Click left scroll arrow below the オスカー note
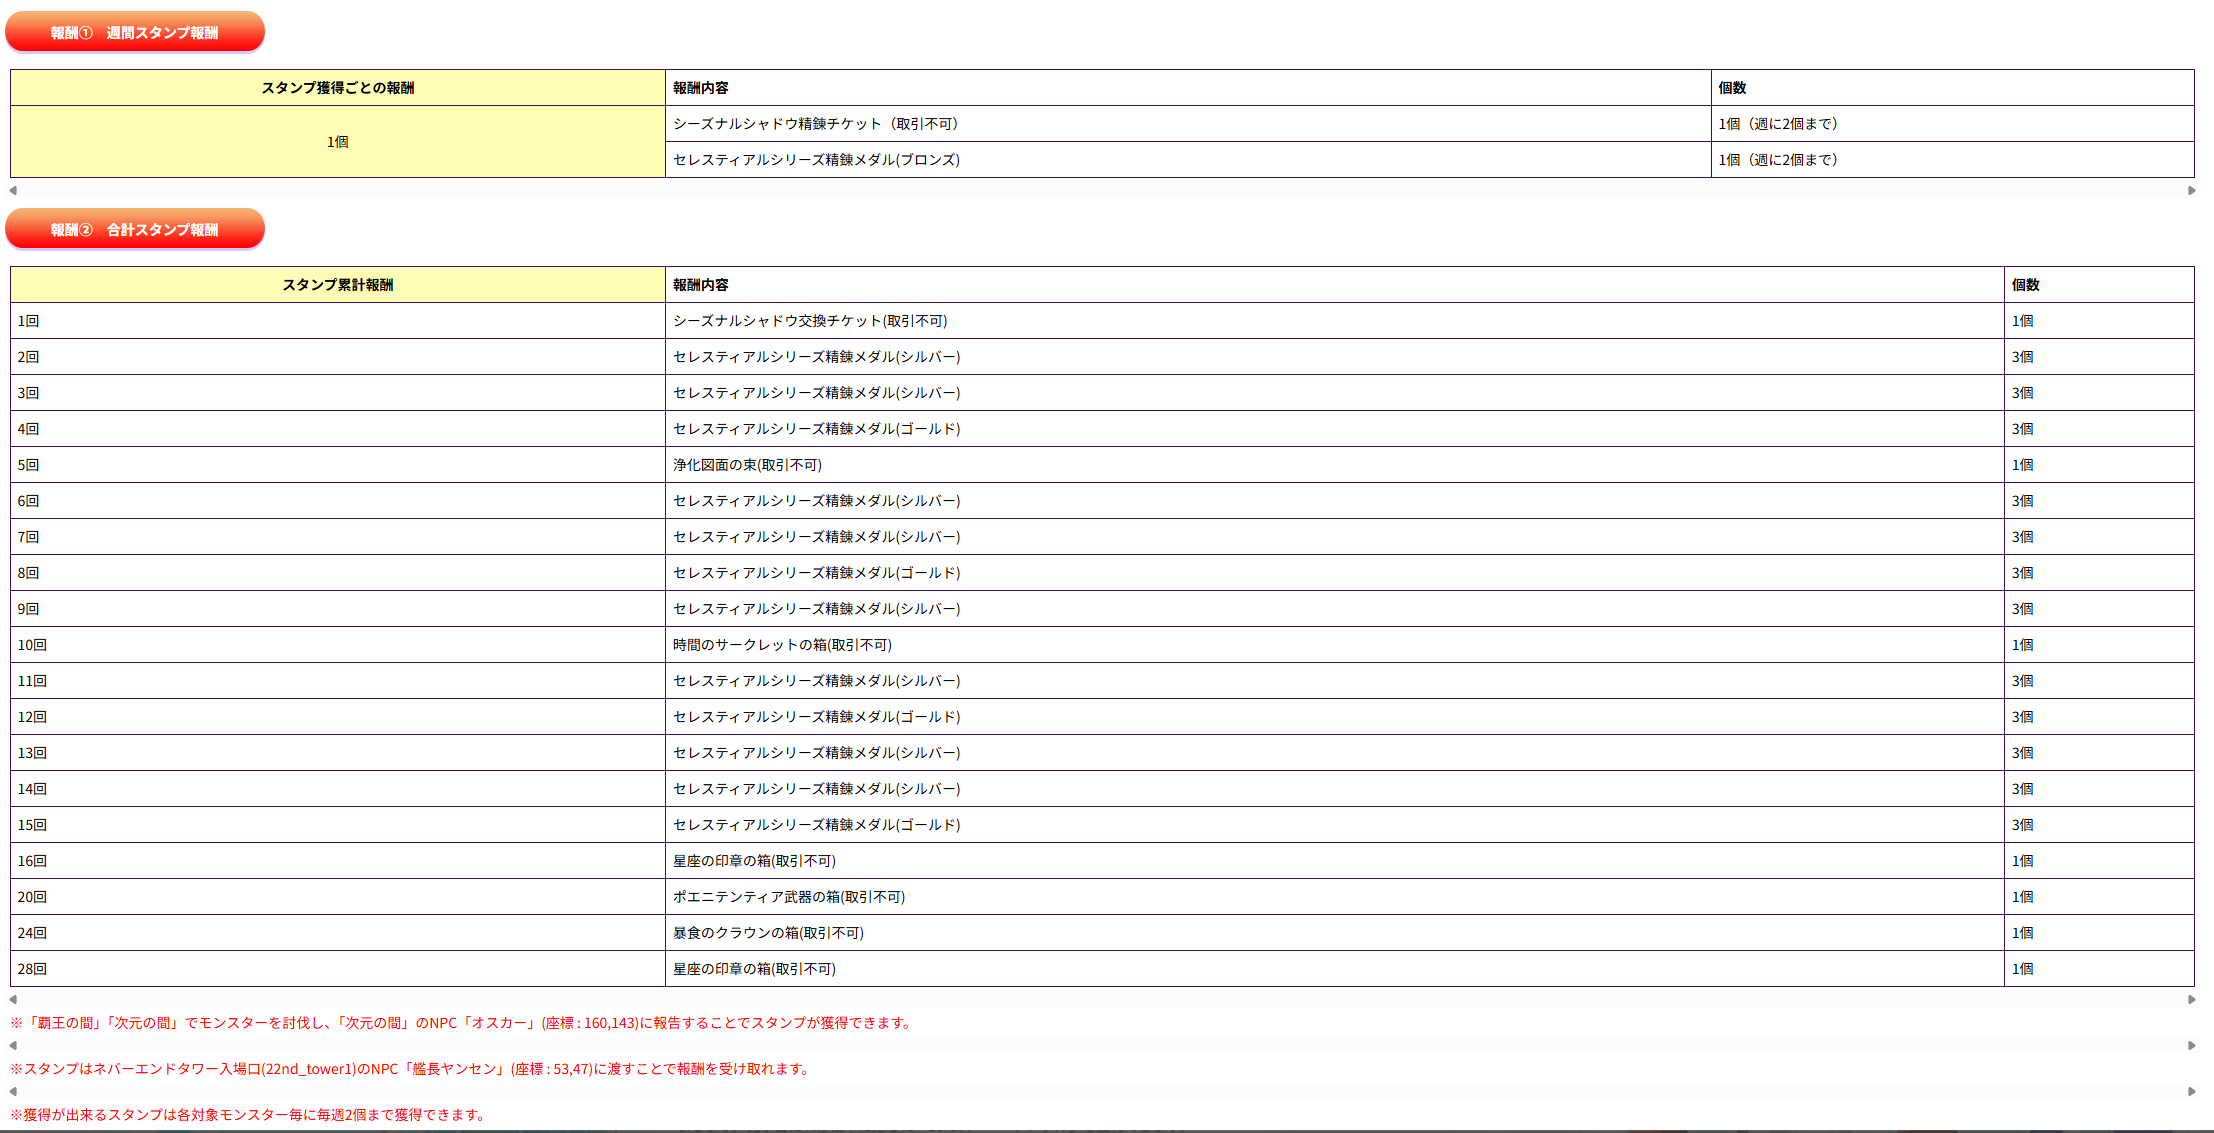This screenshot has width=2214, height=1133. (13, 1045)
